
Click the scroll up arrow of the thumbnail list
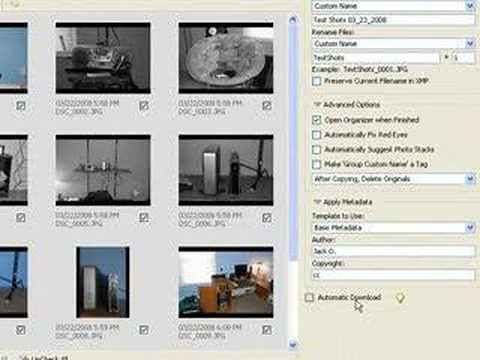(x=293, y=20)
